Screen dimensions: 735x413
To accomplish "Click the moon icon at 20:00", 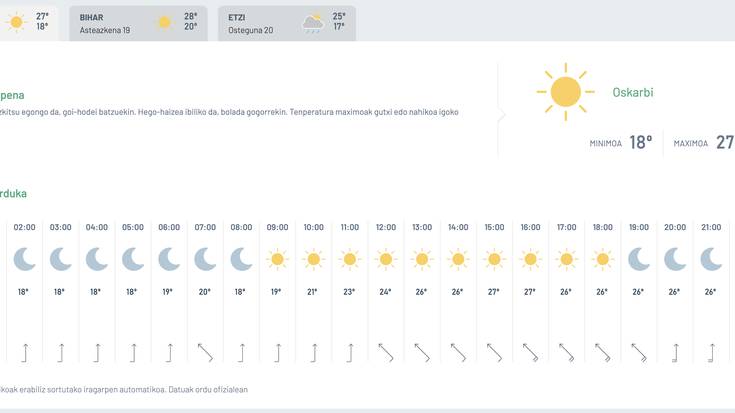I will 675,259.
